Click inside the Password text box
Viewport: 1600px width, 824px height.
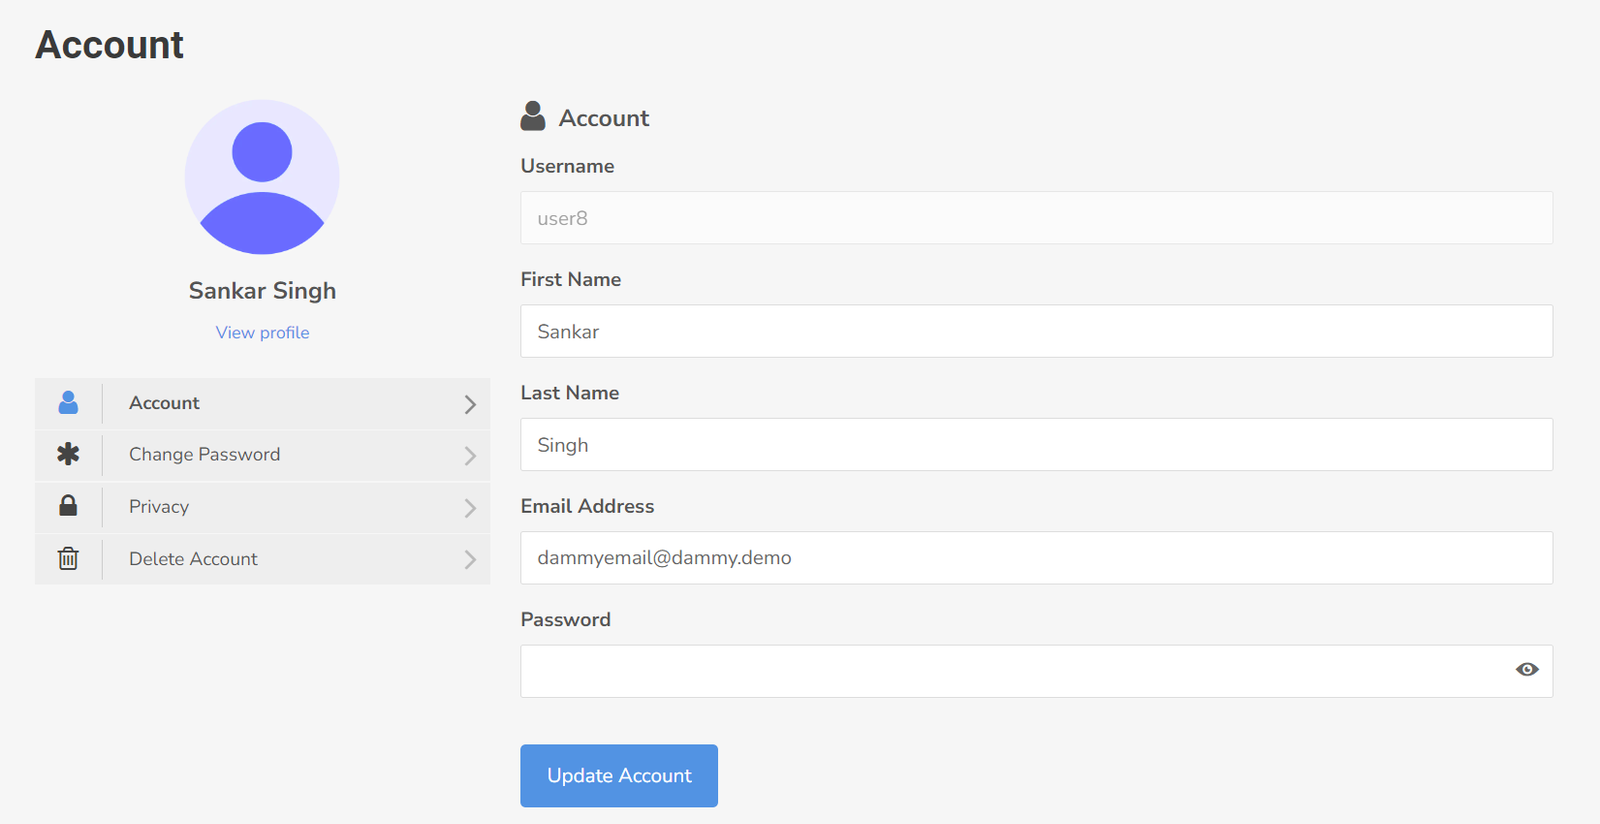tap(1010, 671)
